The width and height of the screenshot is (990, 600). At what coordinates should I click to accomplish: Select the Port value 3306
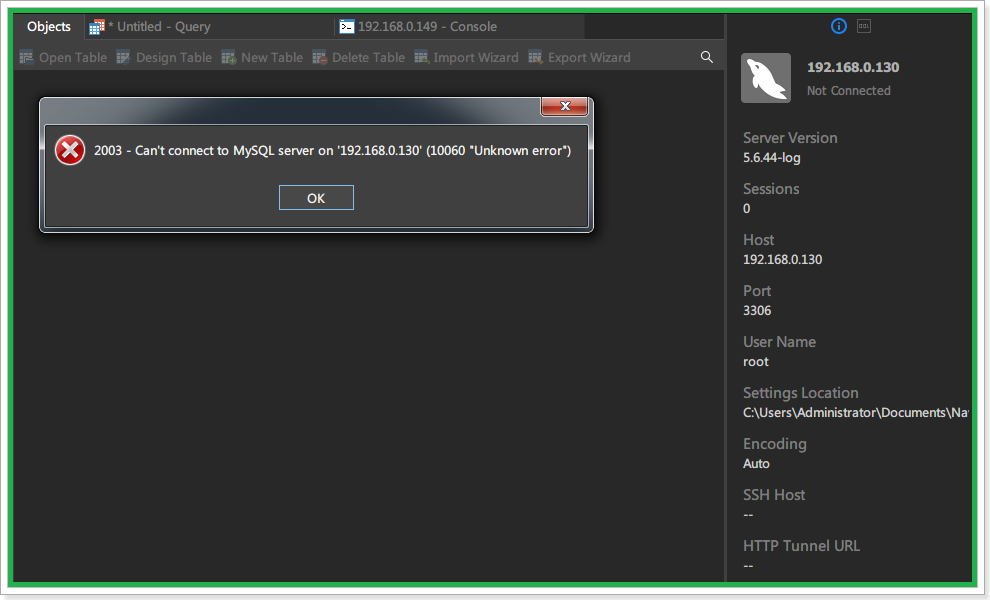[x=757, y=310]
